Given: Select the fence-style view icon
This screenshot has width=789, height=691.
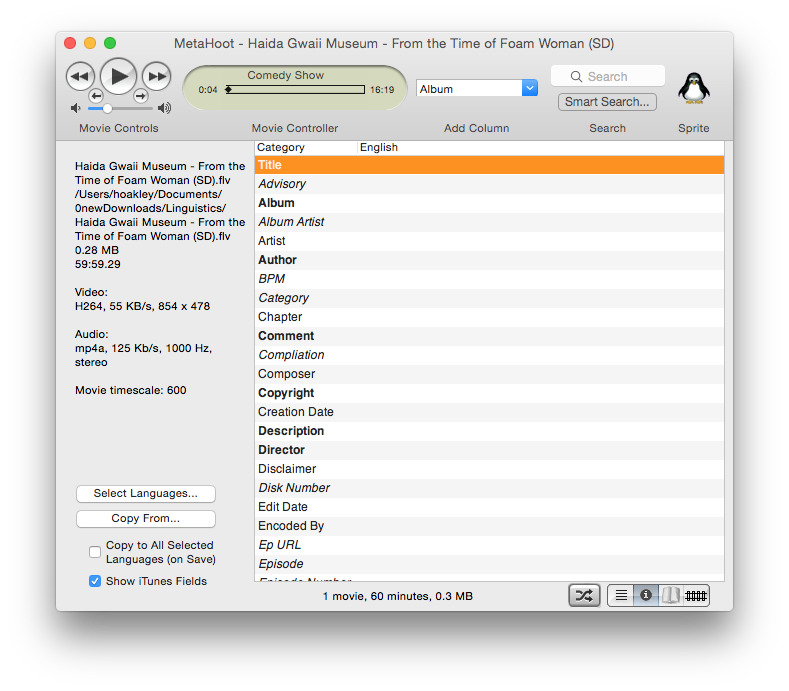Looking at the screenshot, I should [x=697, y=596].
